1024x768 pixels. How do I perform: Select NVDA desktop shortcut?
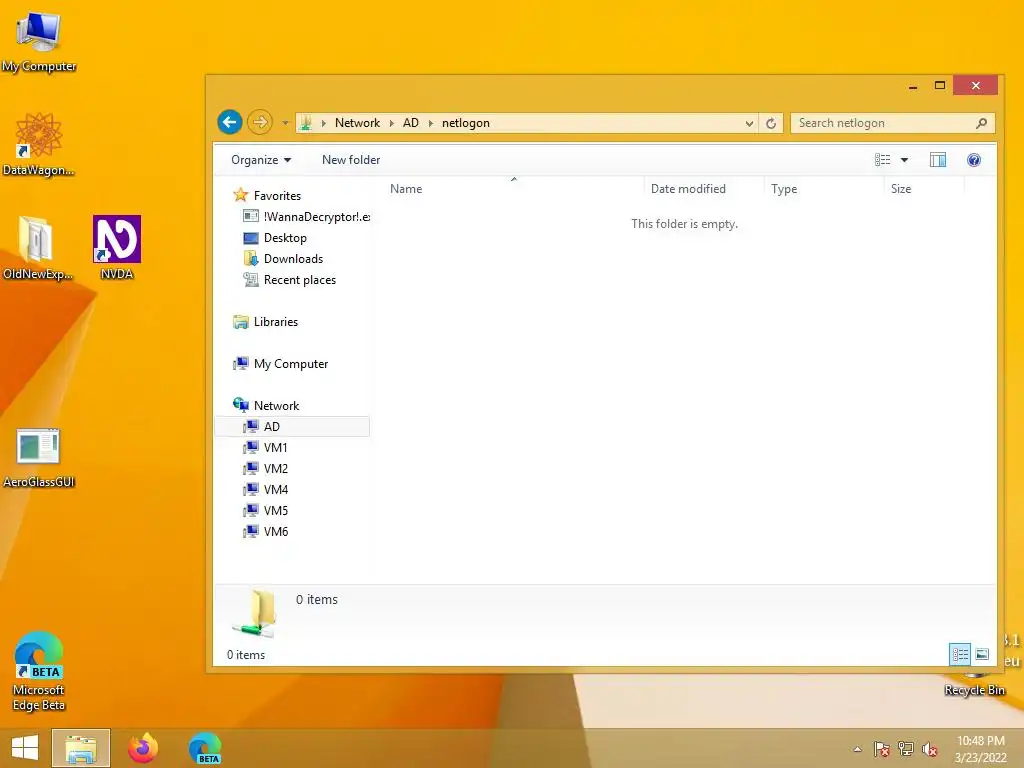pyautogui.click(x=117, y=248)
